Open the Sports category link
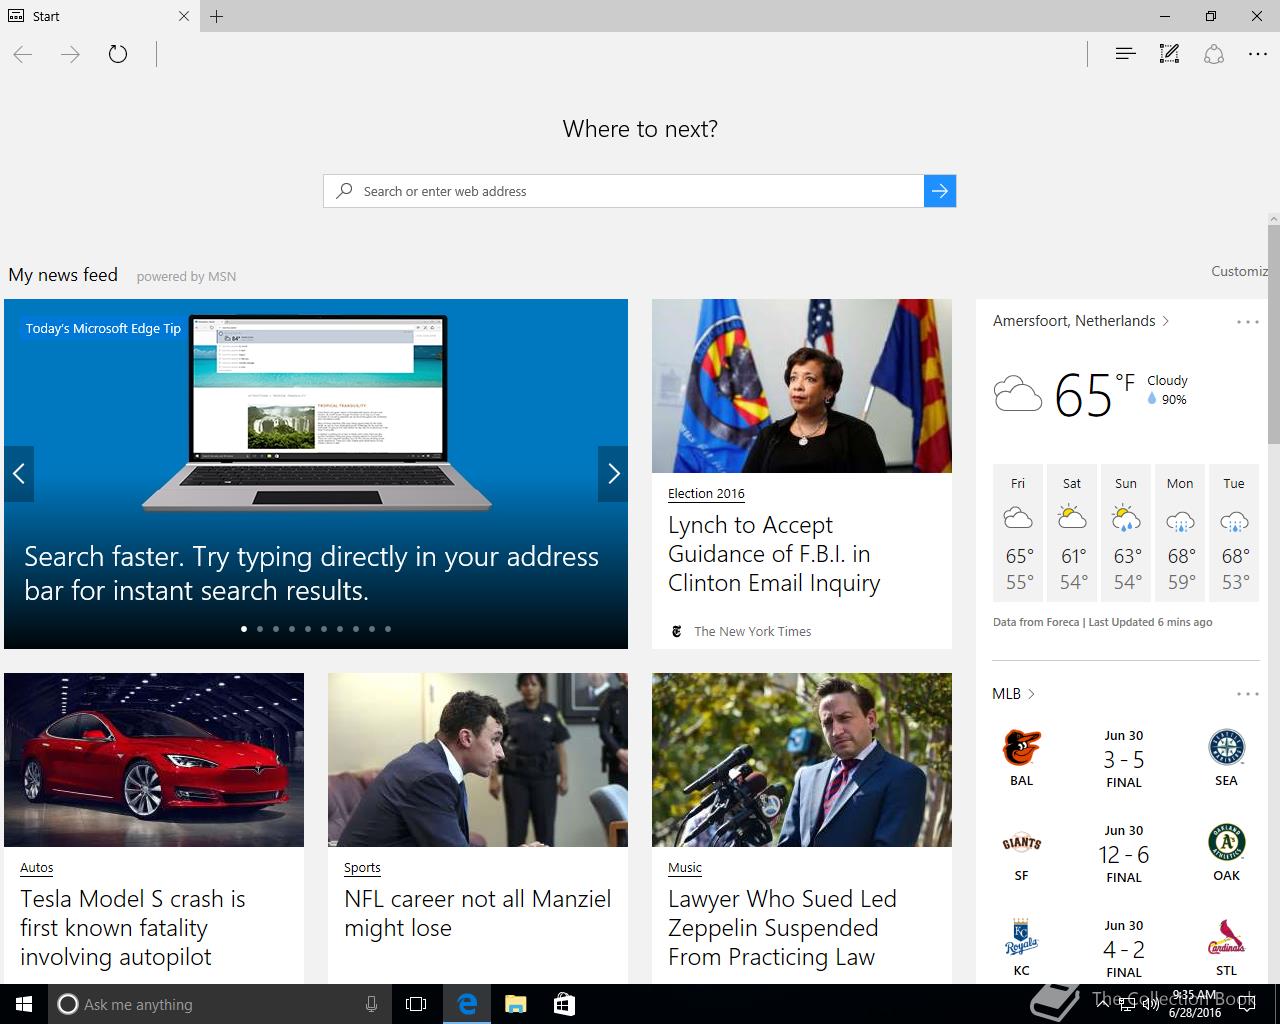Screen dimensions: 1280x1024 [x=362, y=868]
